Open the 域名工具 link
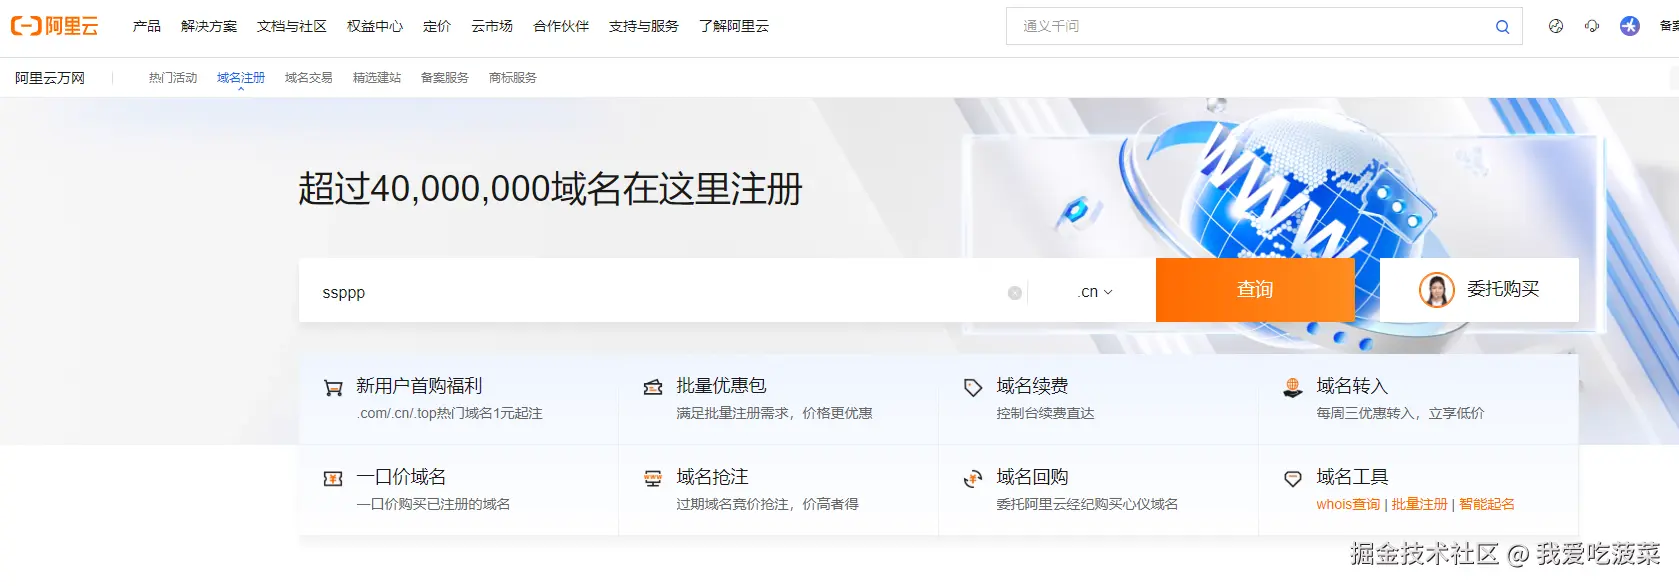1679x586 pixels. coord(1352,477)
